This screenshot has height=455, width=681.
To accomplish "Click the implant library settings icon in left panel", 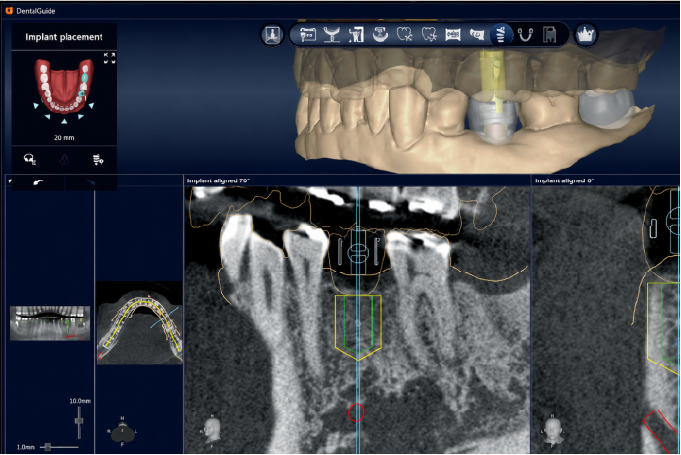I will tap(98, 160).
